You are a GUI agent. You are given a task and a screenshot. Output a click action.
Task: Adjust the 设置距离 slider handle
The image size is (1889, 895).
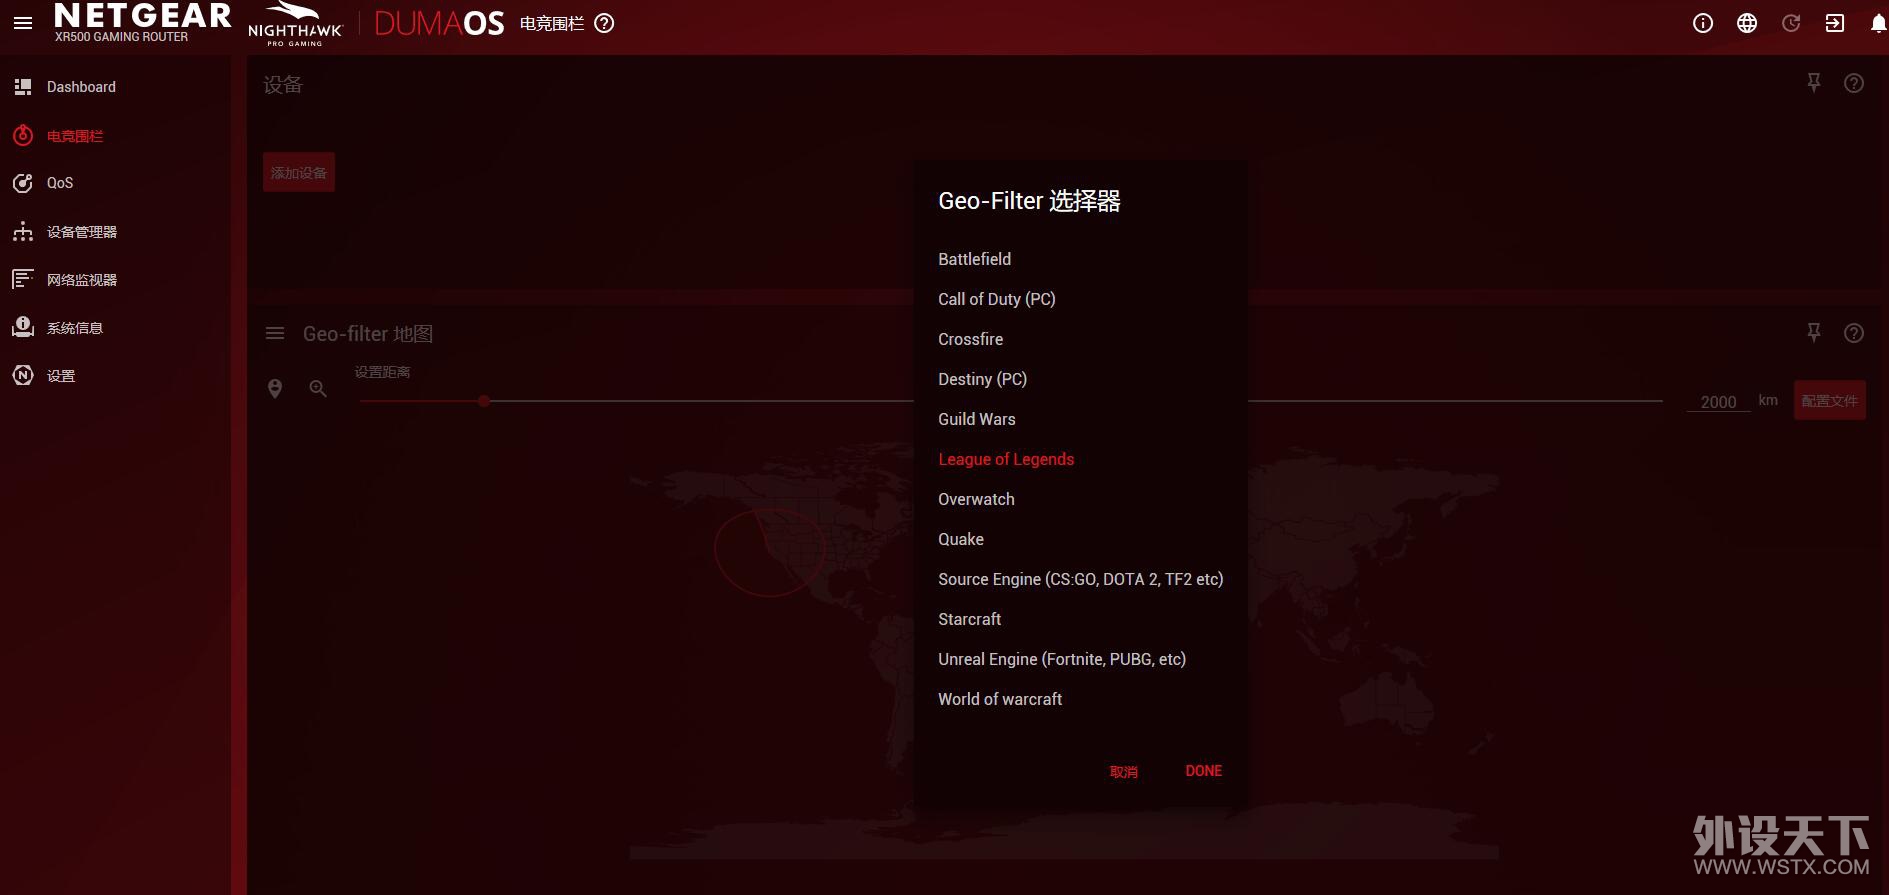tap(484, 401)
